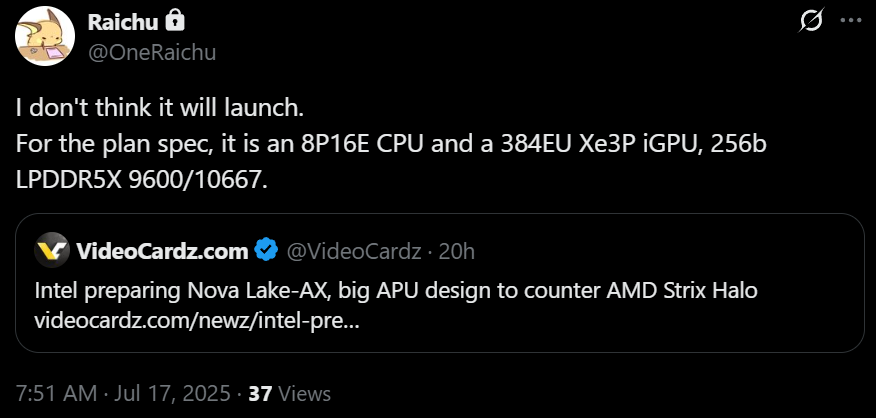Click the blue verified checkmark badge

click(266, 250)
